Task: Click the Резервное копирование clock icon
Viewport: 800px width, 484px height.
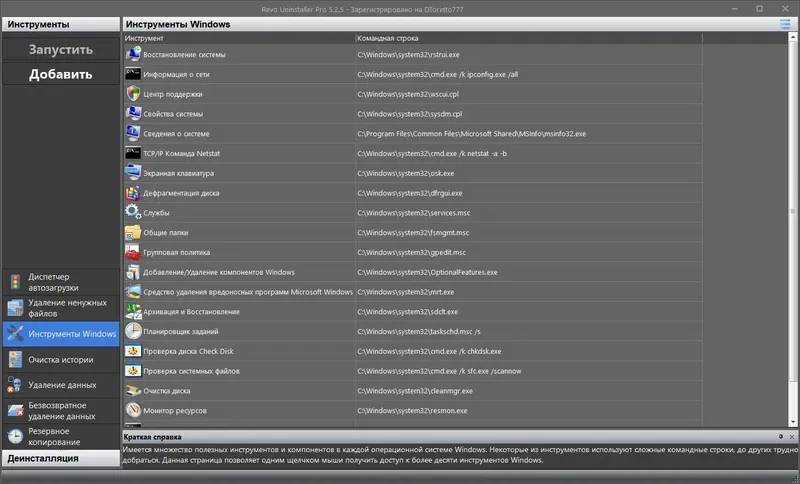Action: (x=15, y=436)
